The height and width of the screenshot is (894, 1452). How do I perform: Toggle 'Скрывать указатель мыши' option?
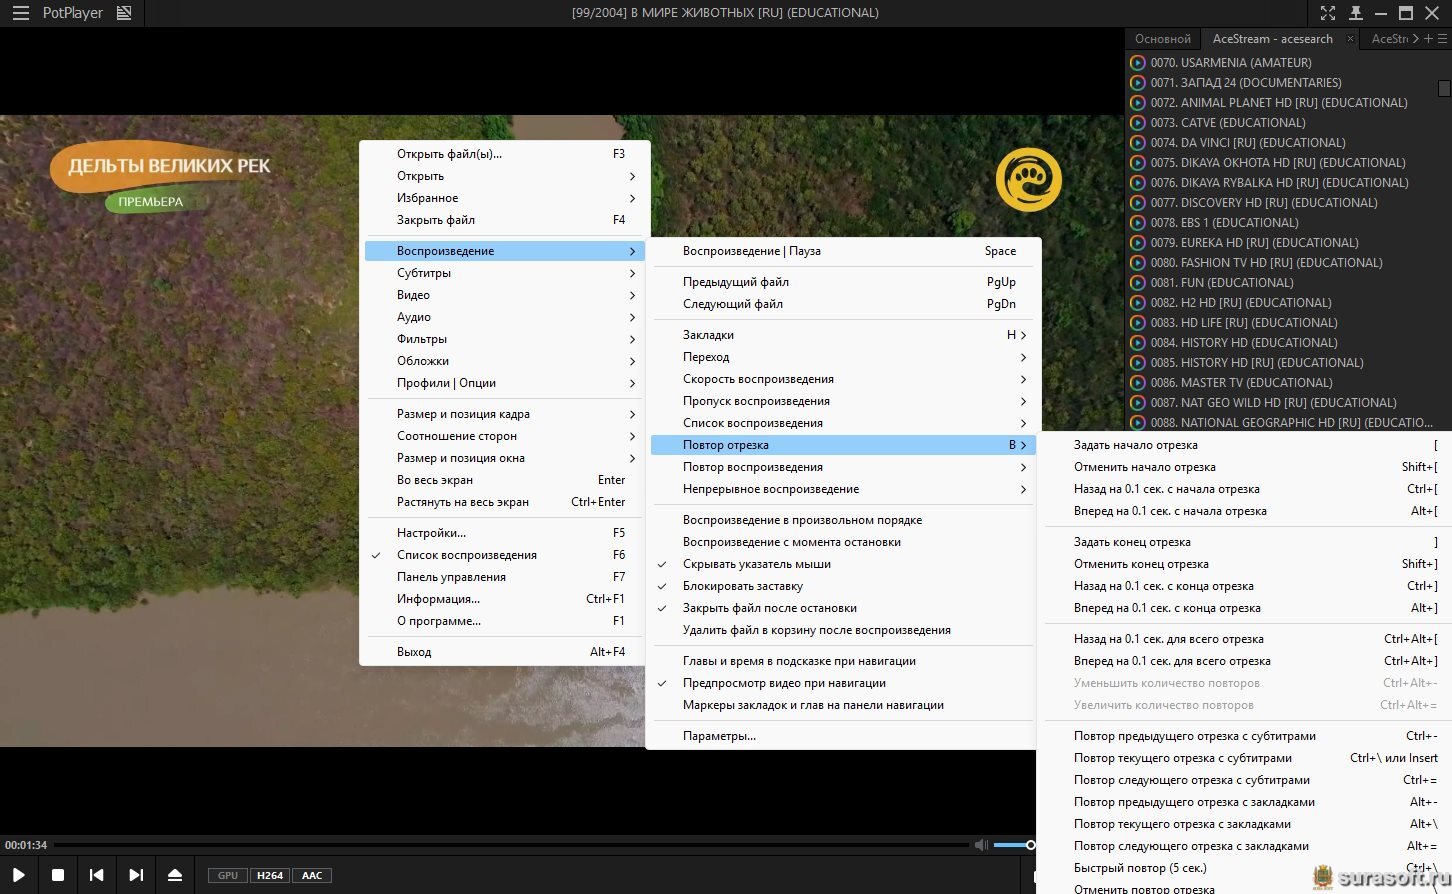[756, 564]
